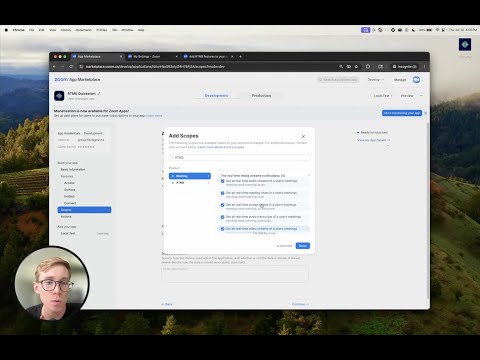Uncheck the real-time audio streams scope

coord(223,181)
